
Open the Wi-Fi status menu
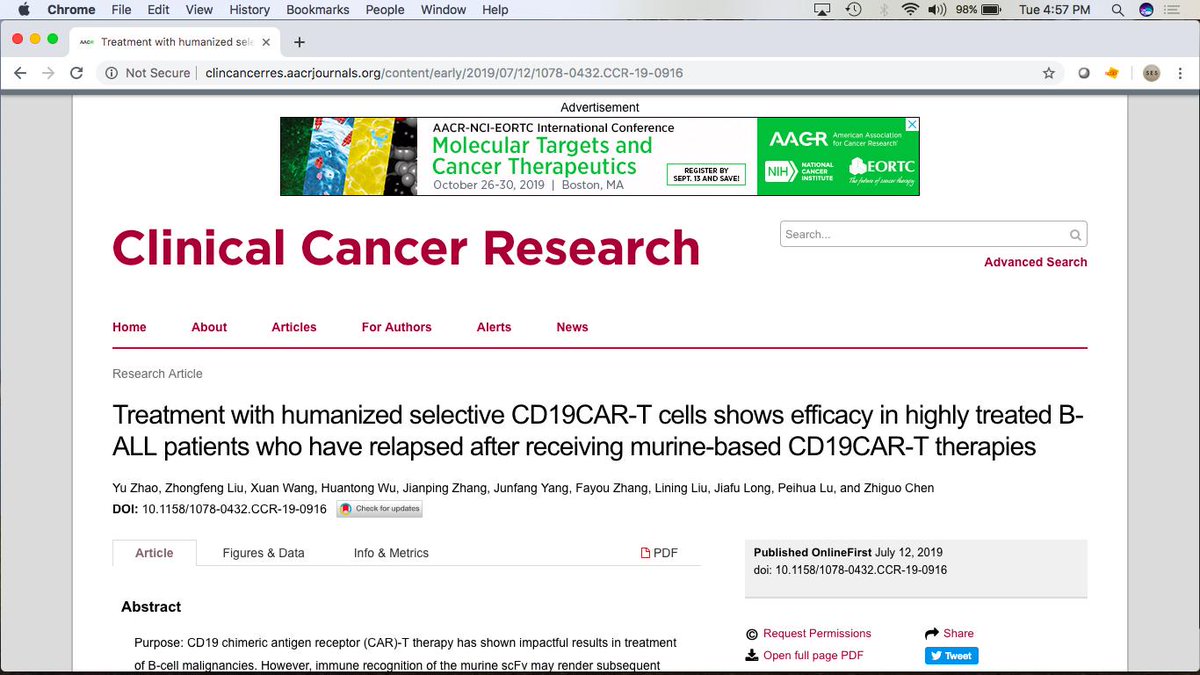point(909,9)
